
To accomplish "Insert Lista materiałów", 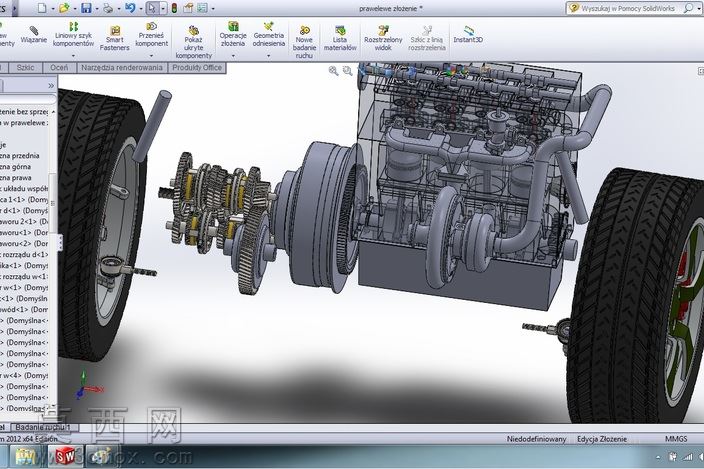I will point(340,38).
